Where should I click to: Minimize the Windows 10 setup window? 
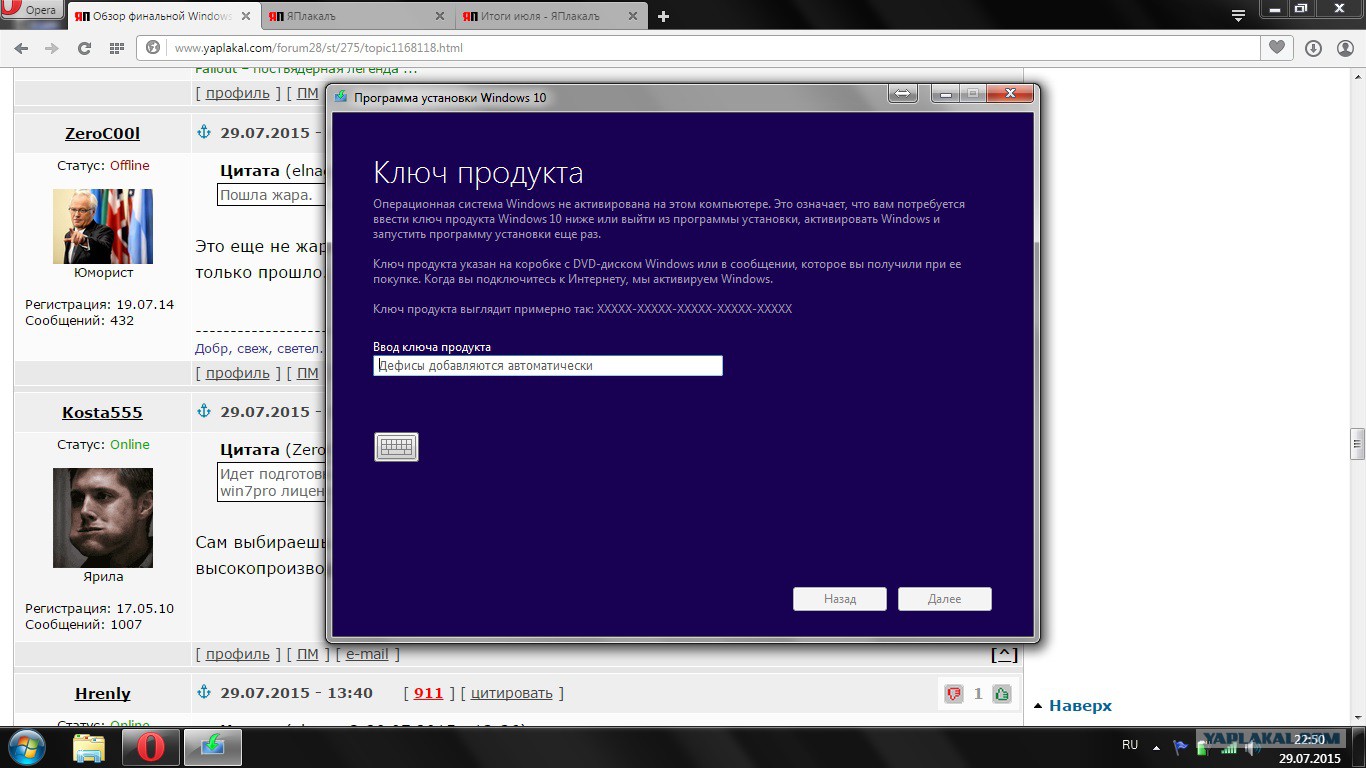pos(946,93)
